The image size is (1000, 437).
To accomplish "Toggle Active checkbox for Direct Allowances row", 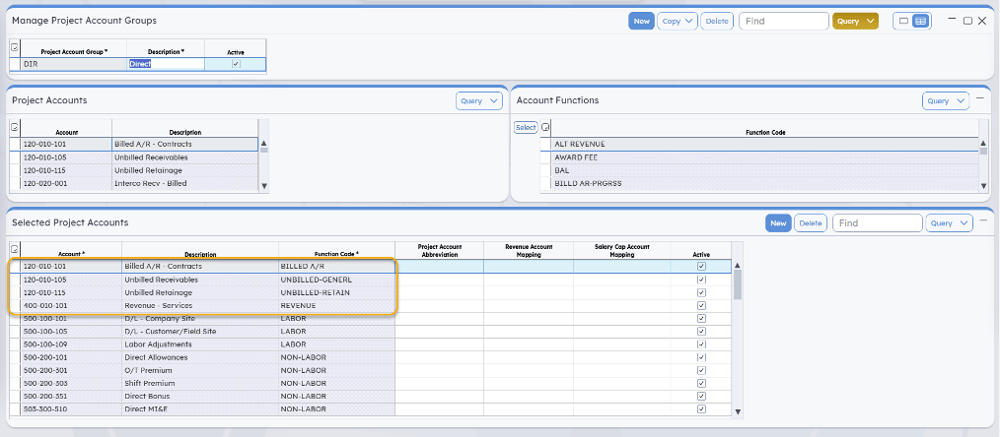I will coord(702,357).
